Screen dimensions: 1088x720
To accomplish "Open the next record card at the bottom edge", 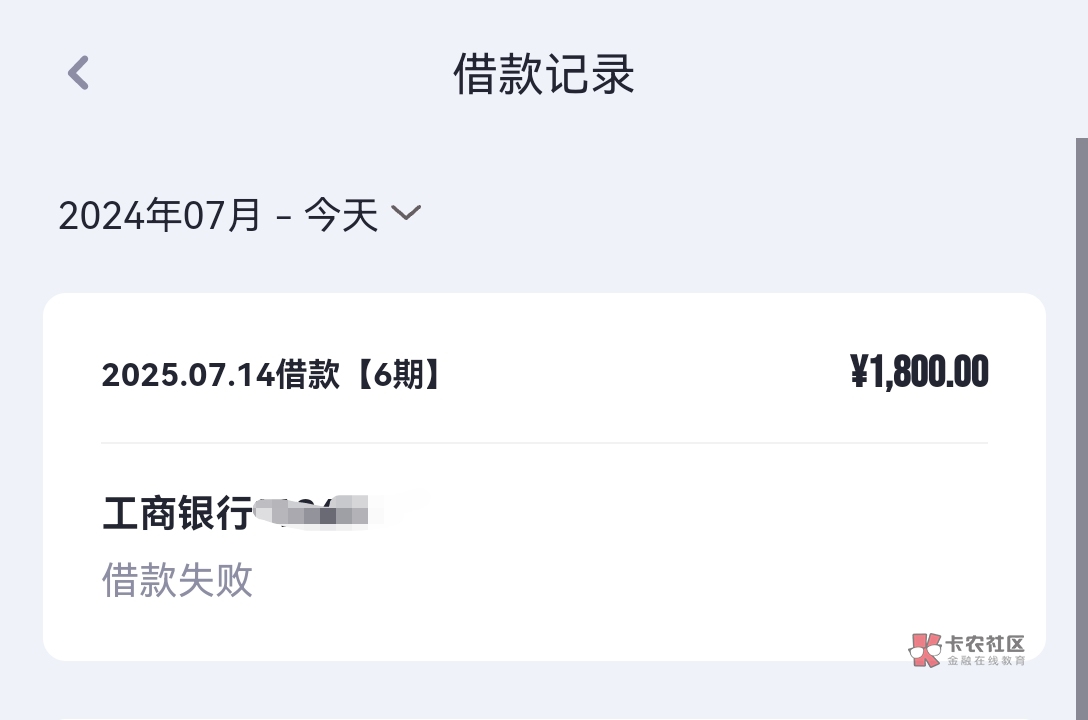I will click(544, 716).
